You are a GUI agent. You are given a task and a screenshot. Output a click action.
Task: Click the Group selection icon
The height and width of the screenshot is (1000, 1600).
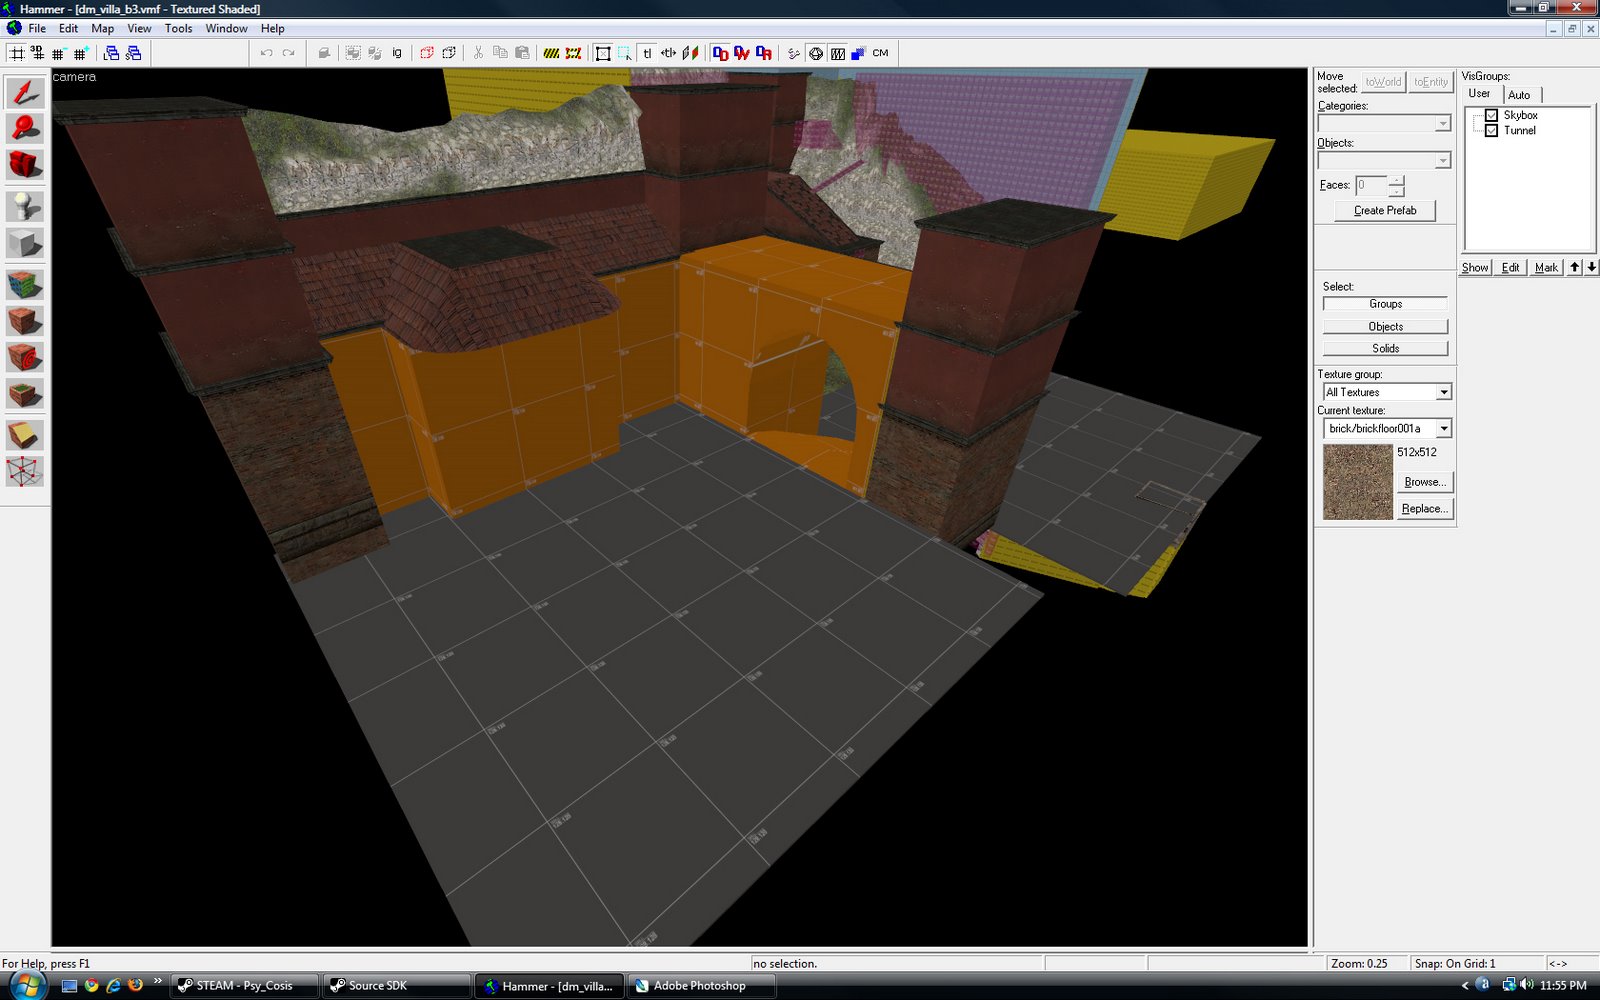[353, 53]
